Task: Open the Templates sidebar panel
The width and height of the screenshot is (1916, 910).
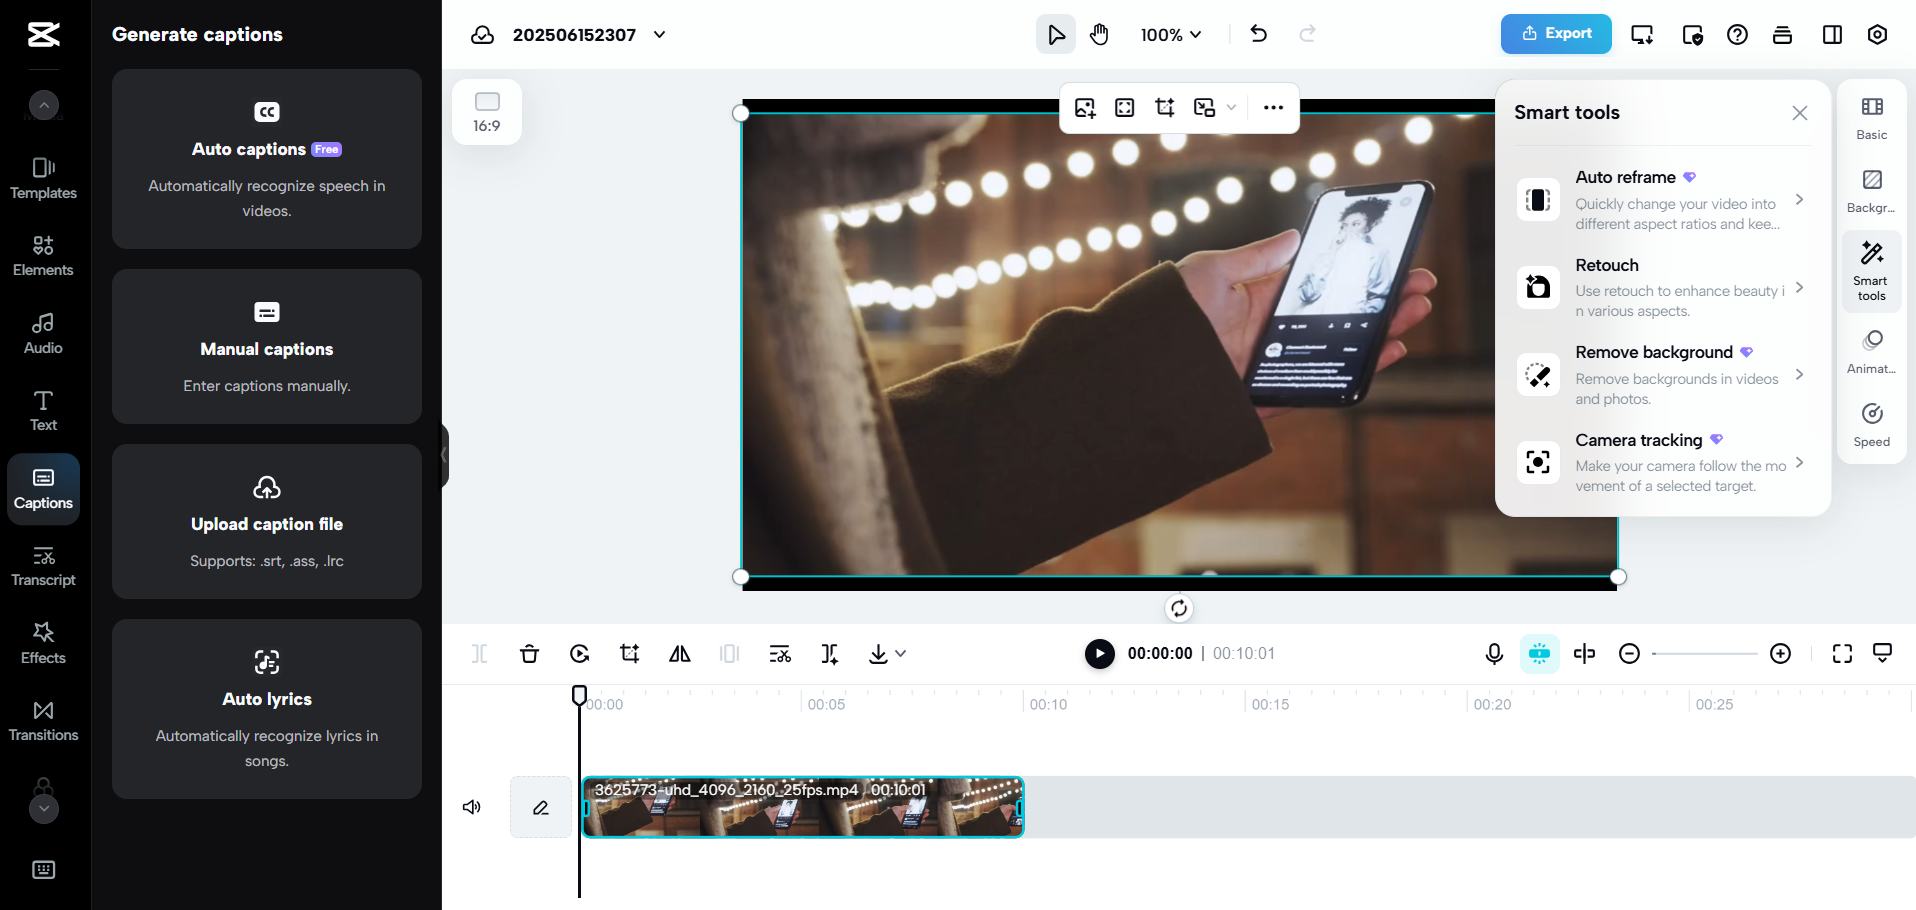Action: point(43,179)
